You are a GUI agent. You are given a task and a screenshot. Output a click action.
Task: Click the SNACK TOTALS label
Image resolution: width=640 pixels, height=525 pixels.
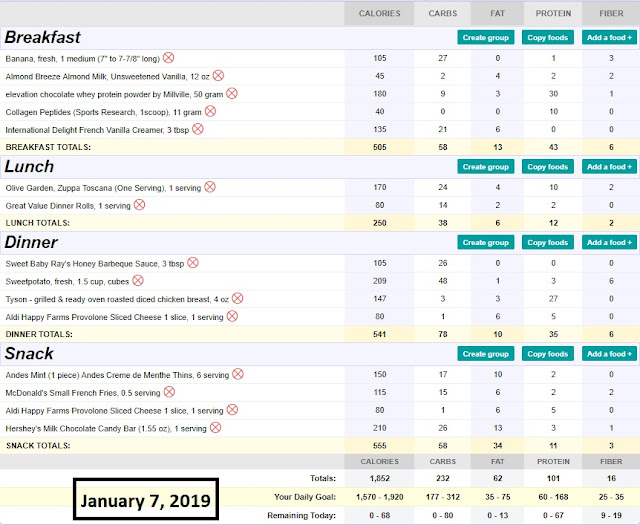pos(38,446)
